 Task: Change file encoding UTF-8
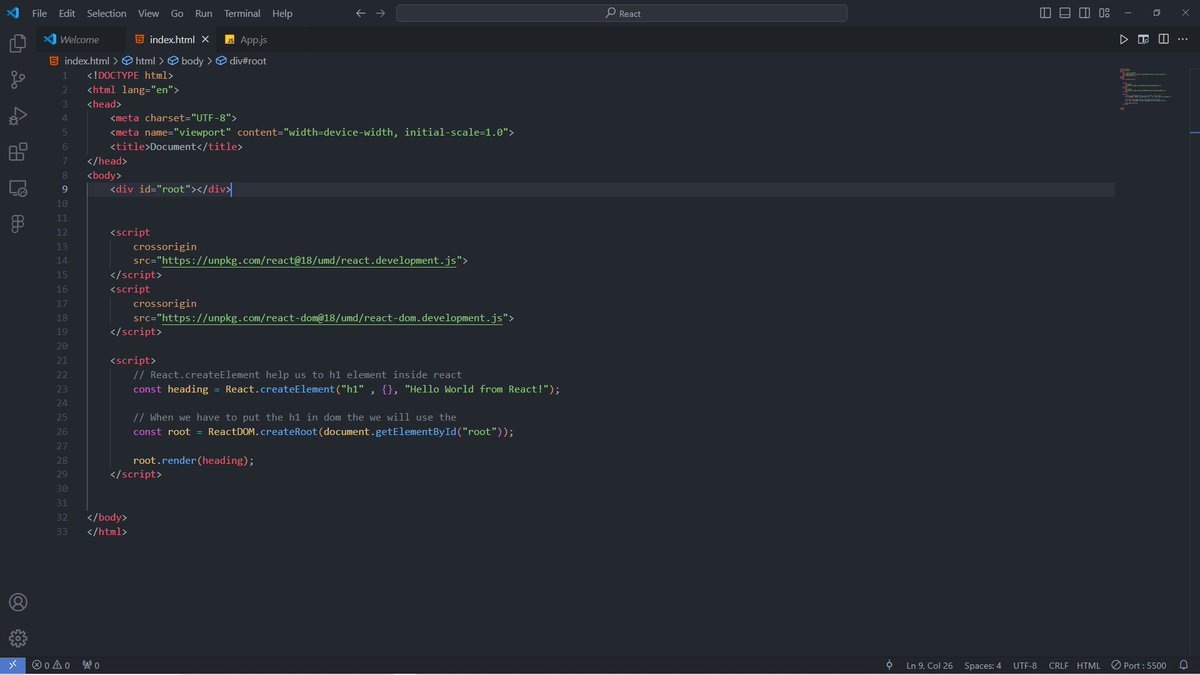pyautogui.click(x=1025, y=665)
